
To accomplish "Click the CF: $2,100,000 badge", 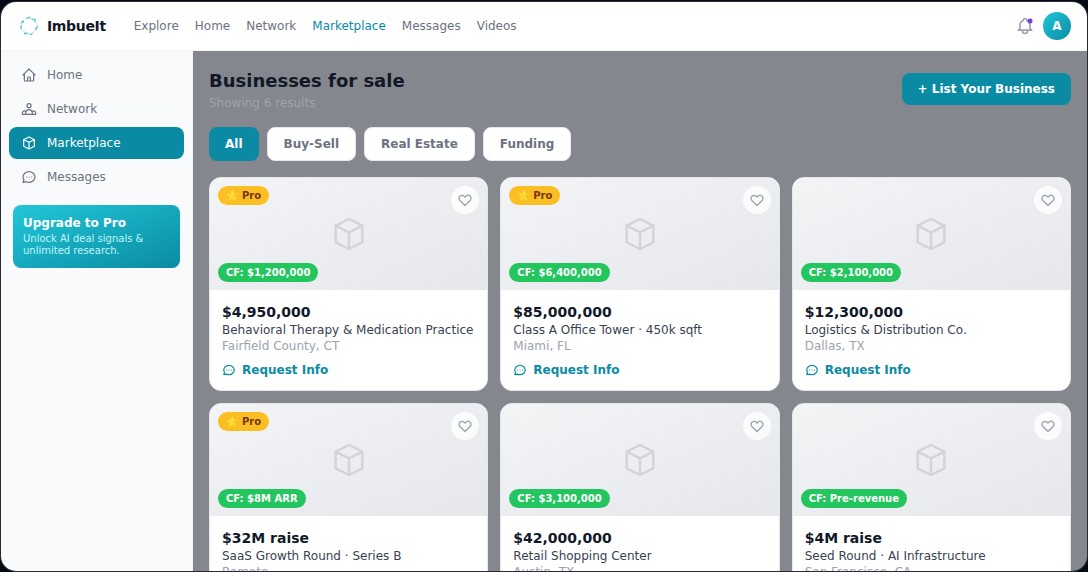I will point(851,272).
